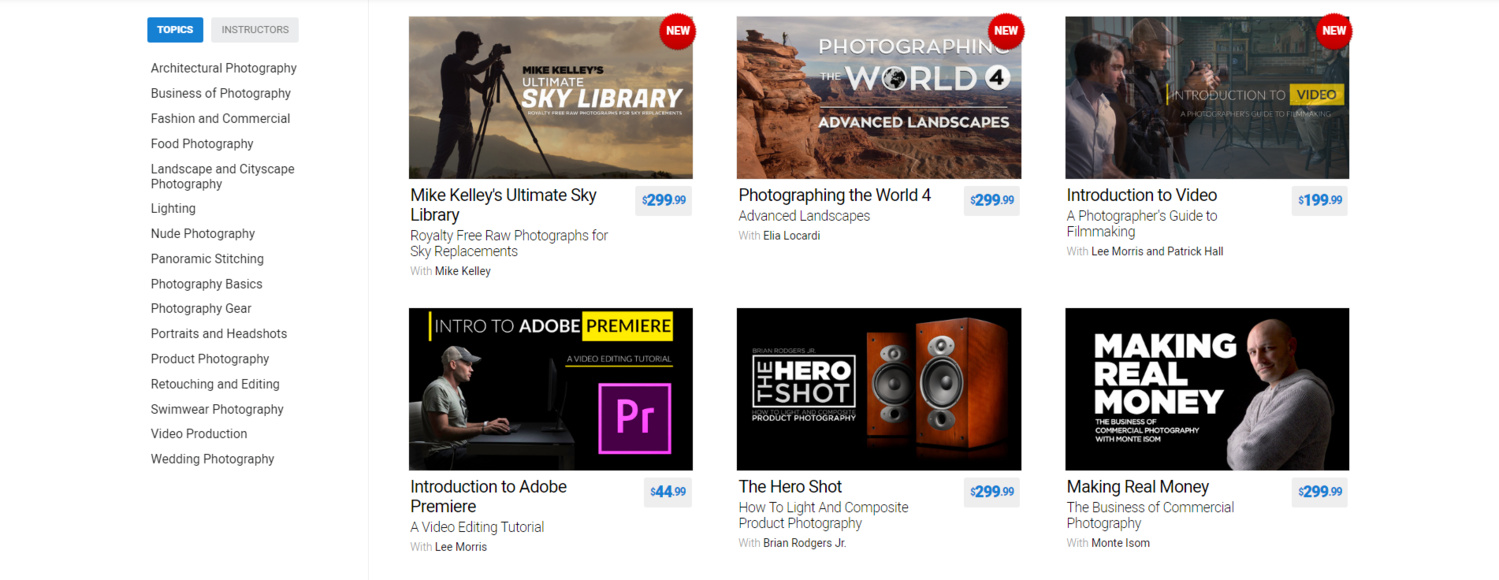Screen dimensions: 1499x580
Task: Go to the Portraits and Headshots topic
Action: click(219, 334)
